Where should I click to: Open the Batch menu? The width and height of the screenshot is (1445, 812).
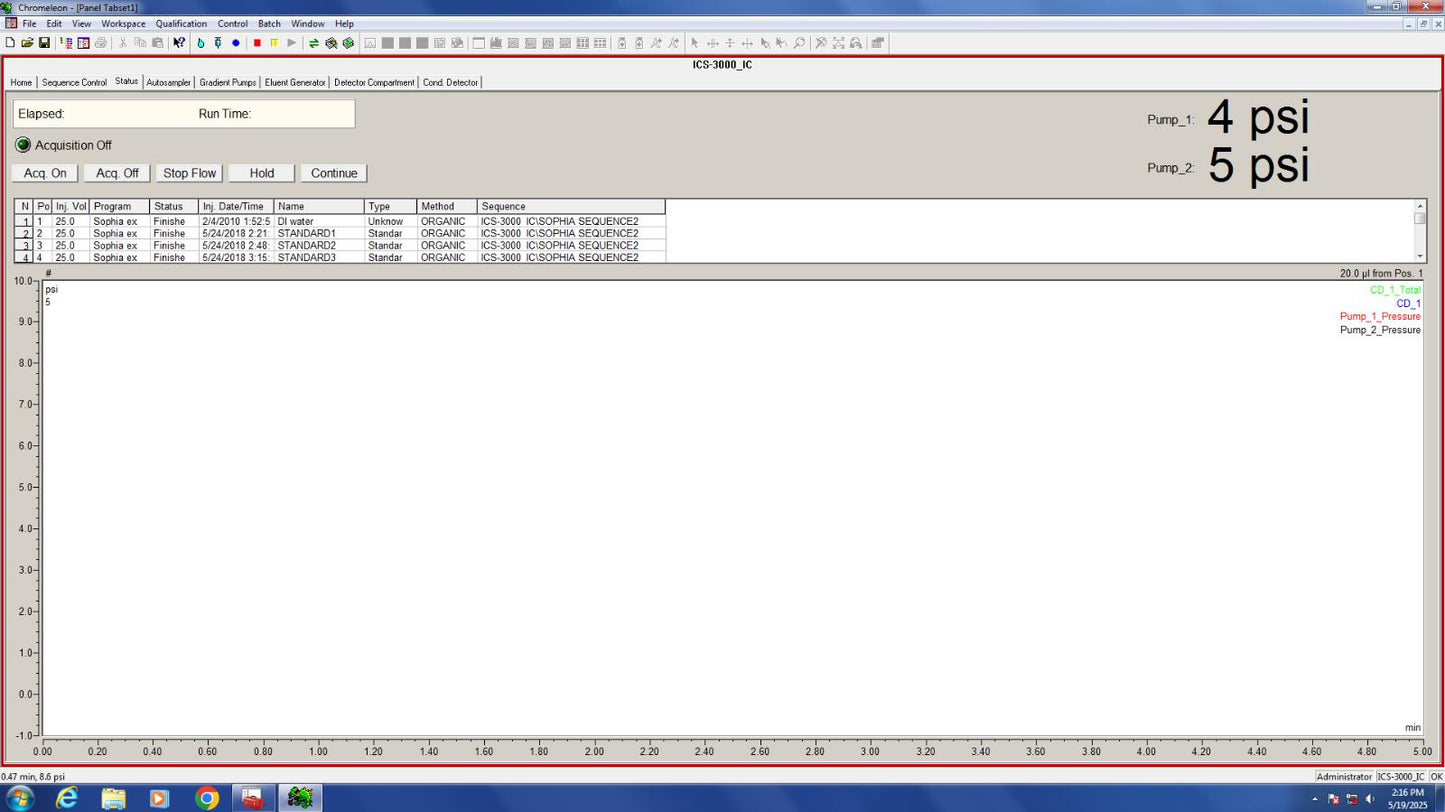click(269, 23)
